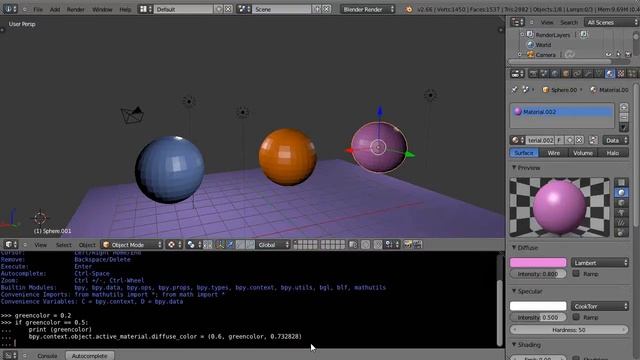The height and width of the screenshot is (360, 640).
Task: Open the World properties tab icon
Action: tap(555, 73)
